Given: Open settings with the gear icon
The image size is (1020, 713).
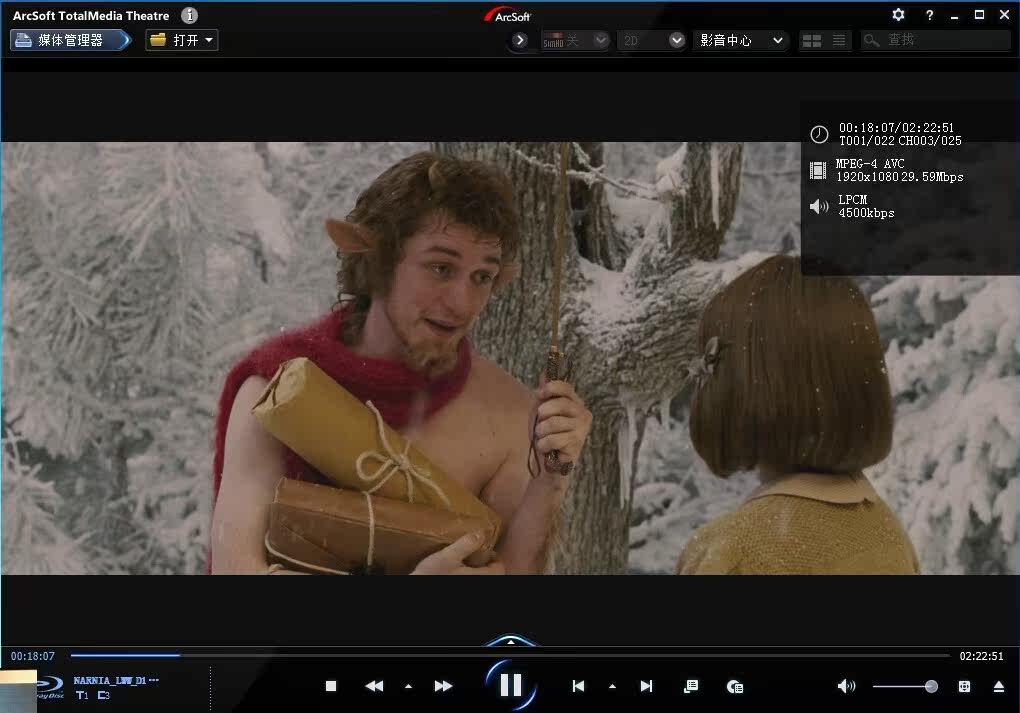Looking at the screenshot, I should coord(898,15).
